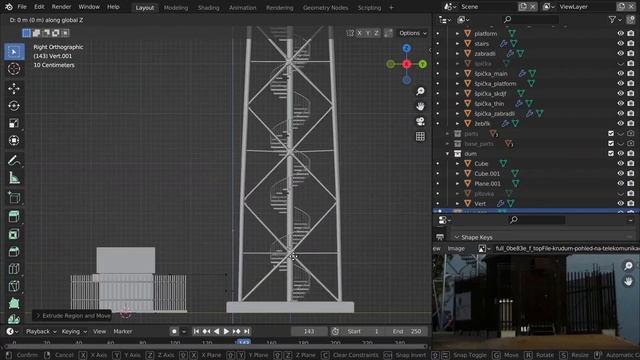The height and width of the screenshot is (360, 640).
Task: Toggle the parts collection checkbox
Action: click(x=611, y=133)
